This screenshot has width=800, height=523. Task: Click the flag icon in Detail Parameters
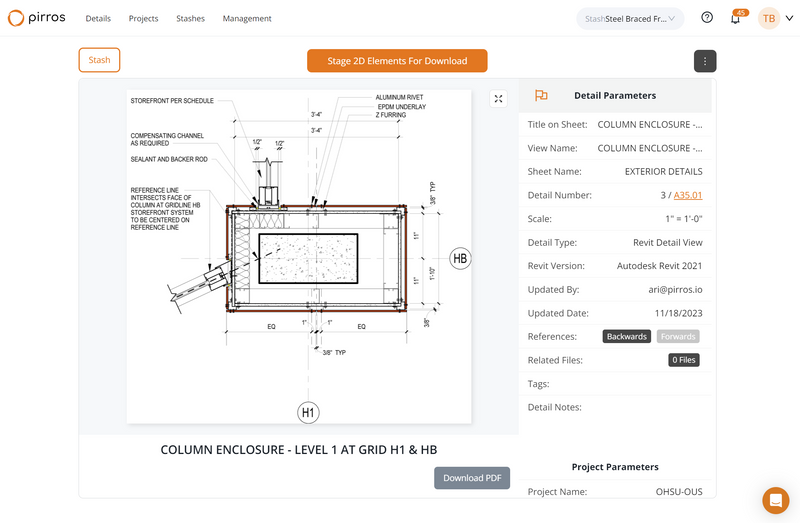click(541, 96)
